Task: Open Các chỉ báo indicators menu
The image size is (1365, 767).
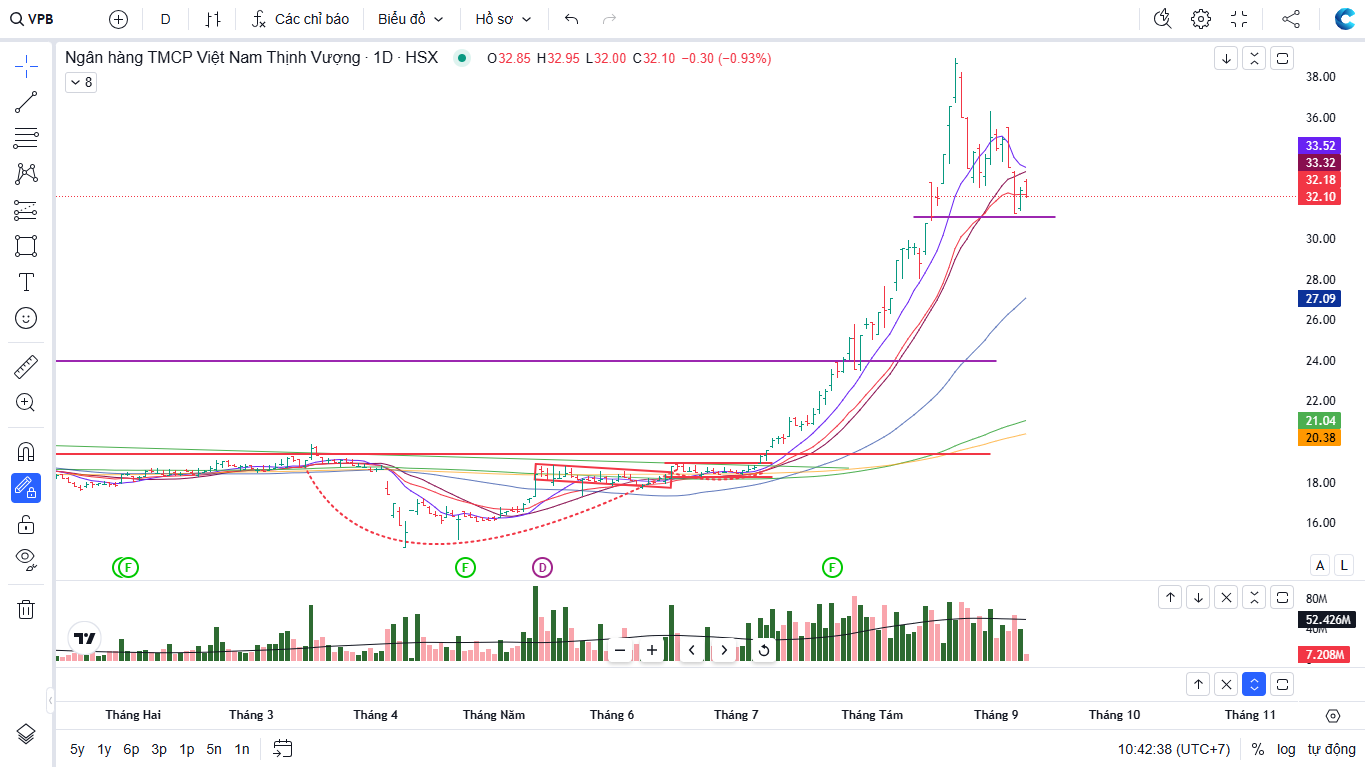Action: pyautogui.click(x=300, y=19)
